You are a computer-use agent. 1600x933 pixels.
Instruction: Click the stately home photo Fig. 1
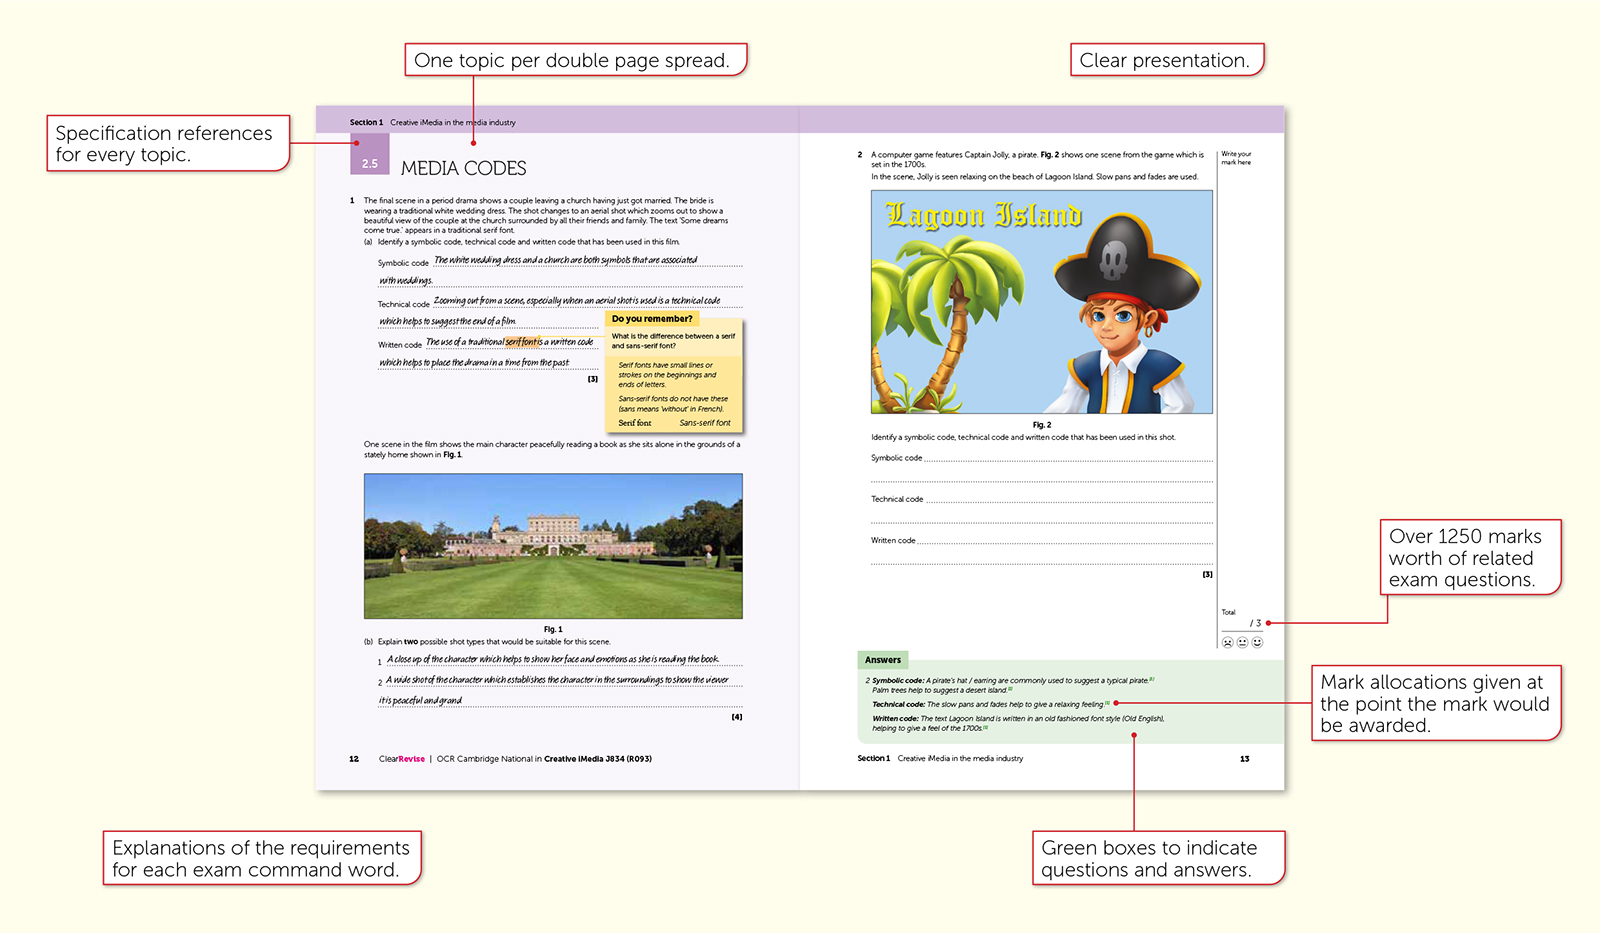click(553, 546)
